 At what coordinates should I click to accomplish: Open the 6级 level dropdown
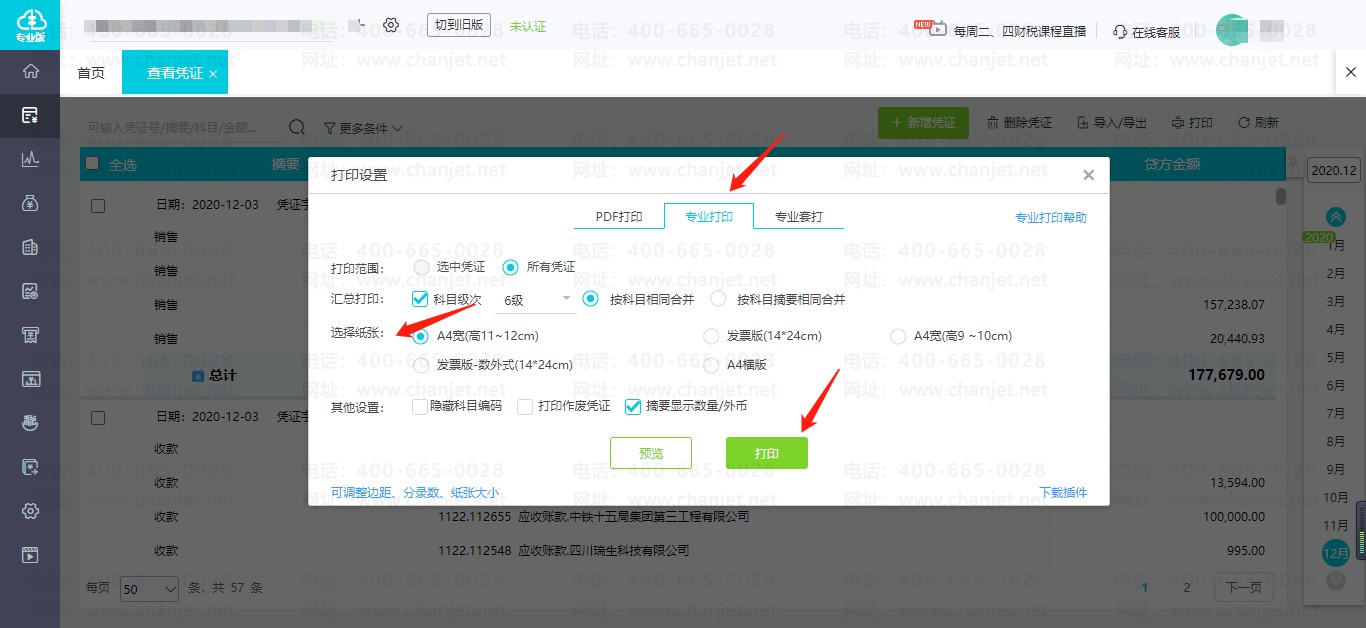pos(535,299)
